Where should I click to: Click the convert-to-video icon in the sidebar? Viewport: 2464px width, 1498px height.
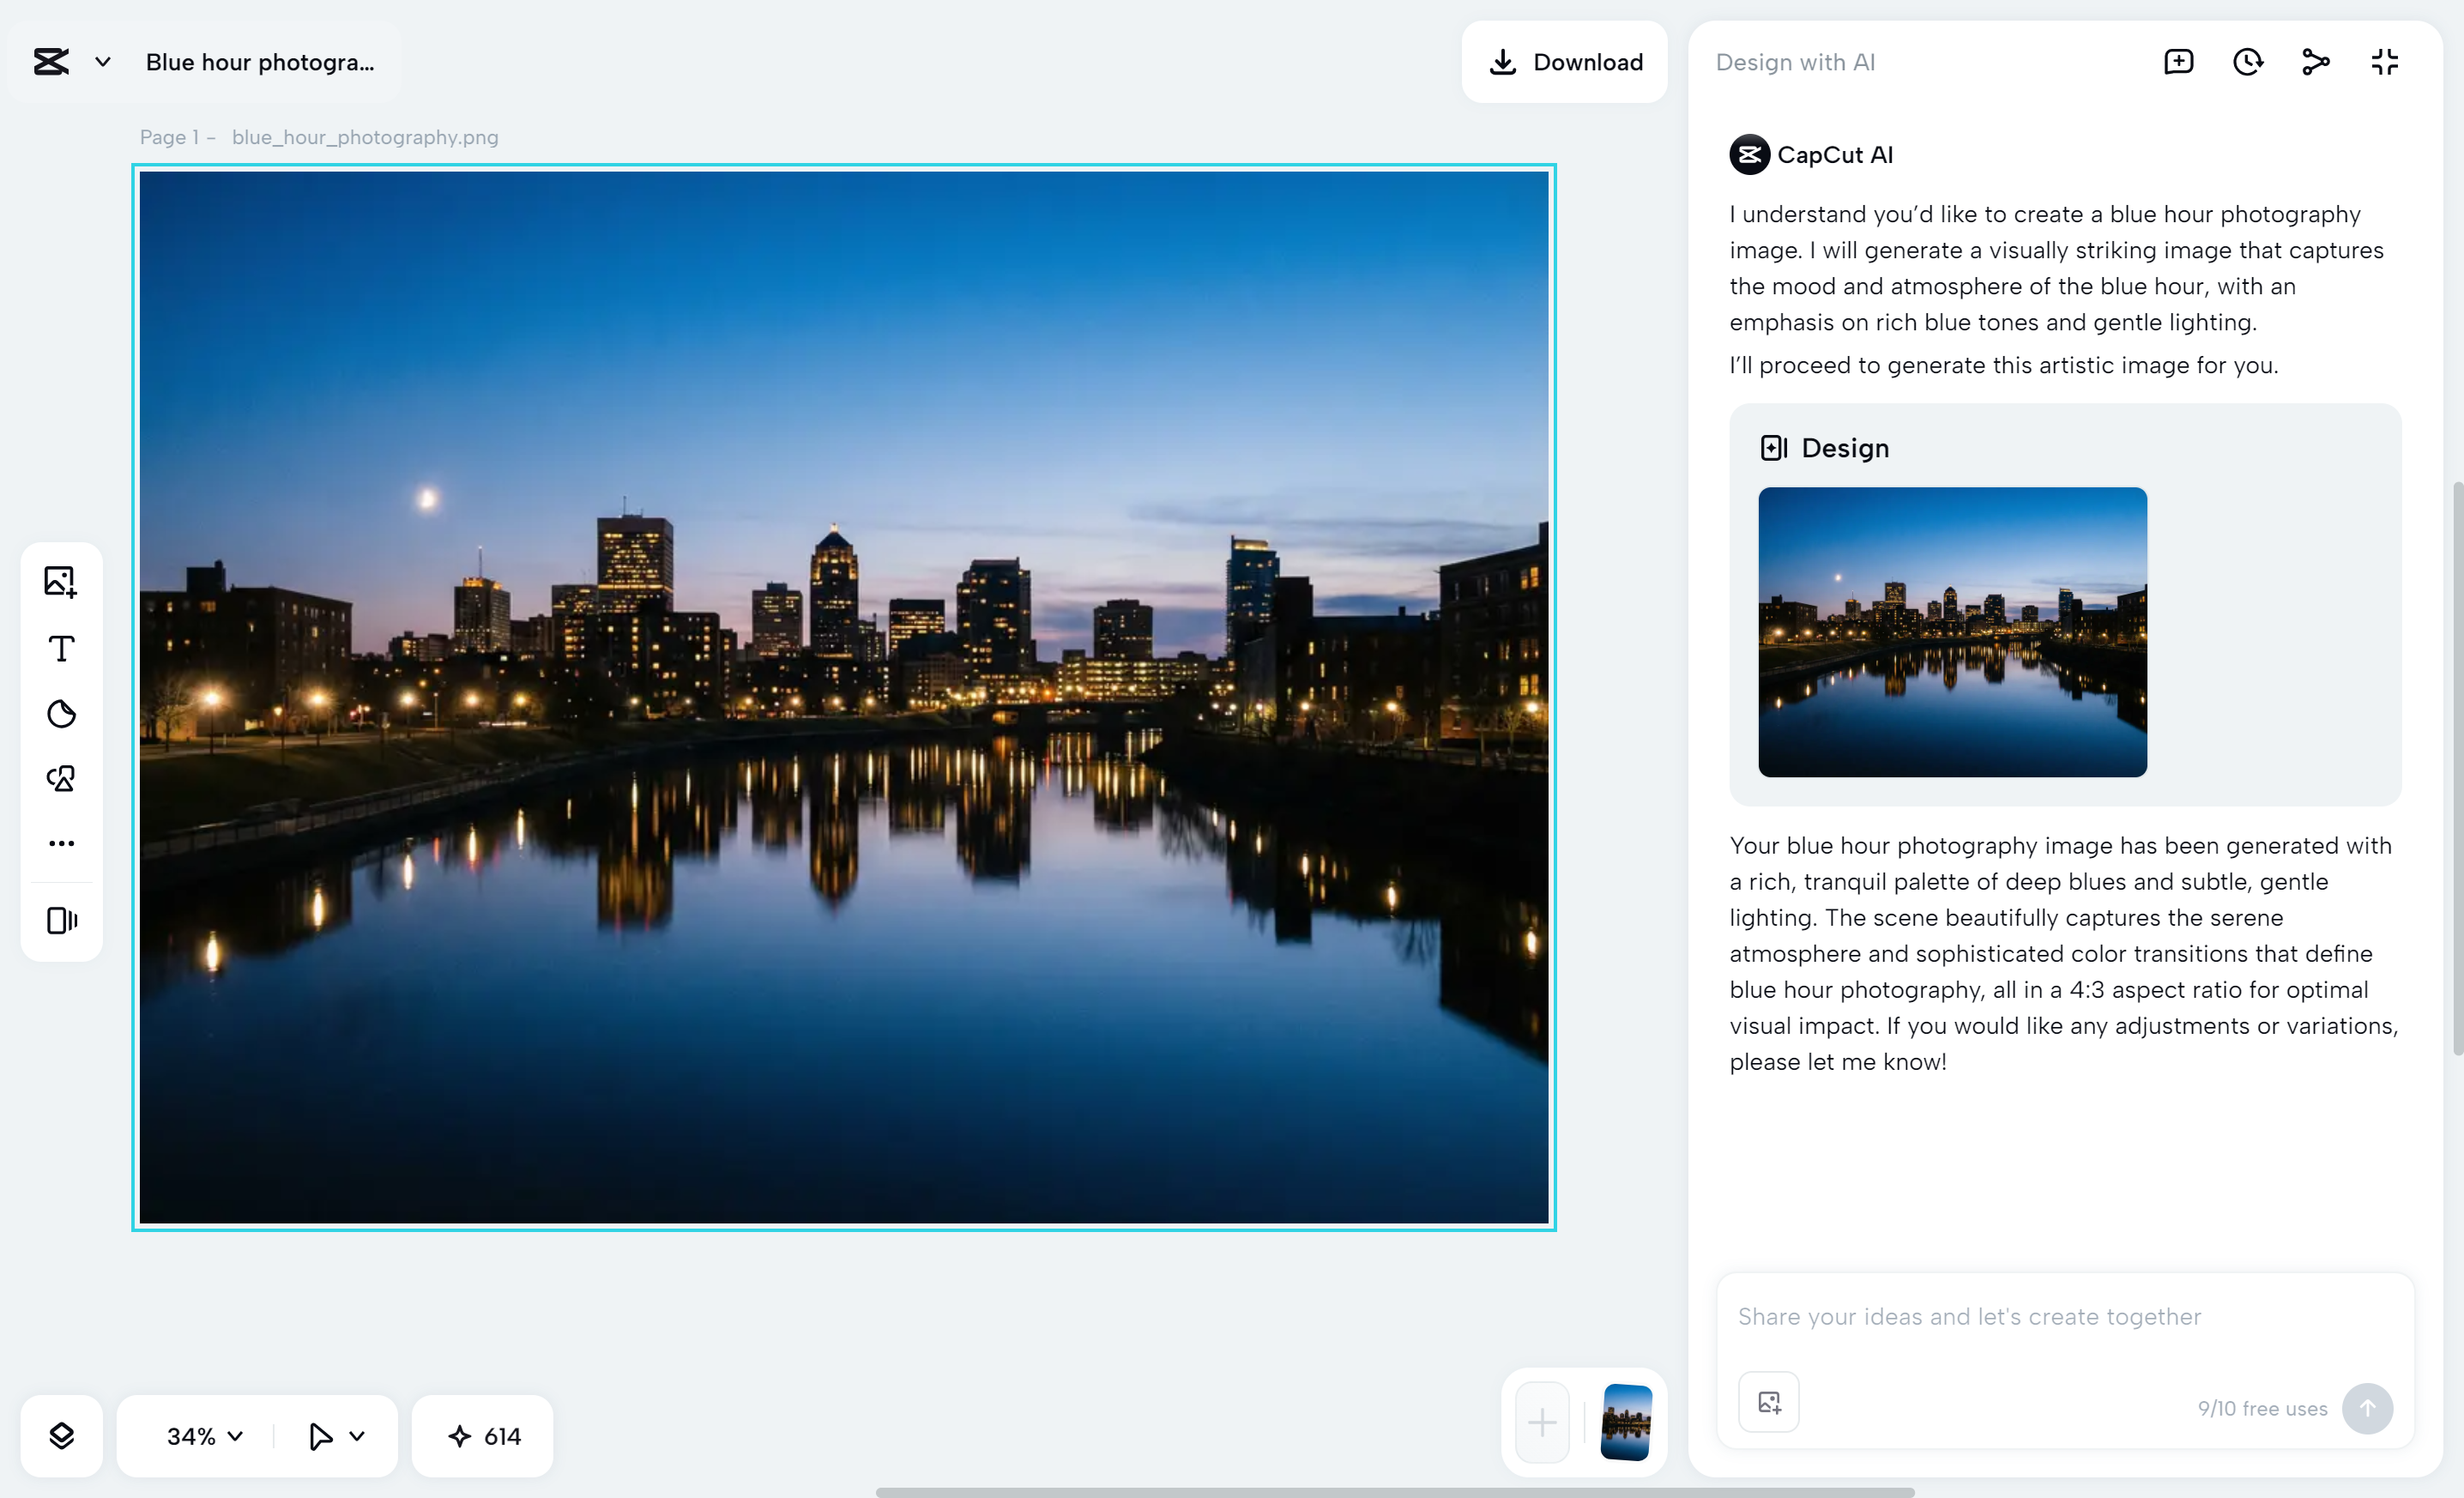tap(61, 920)
